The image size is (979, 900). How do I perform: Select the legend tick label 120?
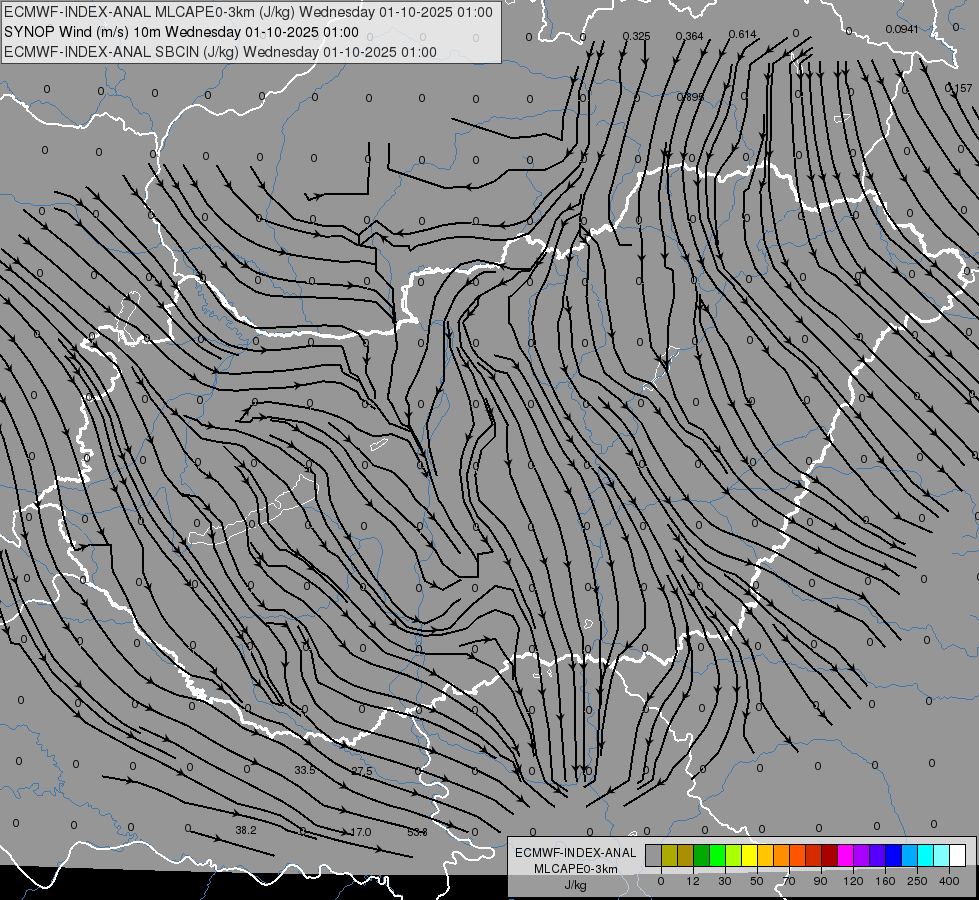click(x=854, y=881)
